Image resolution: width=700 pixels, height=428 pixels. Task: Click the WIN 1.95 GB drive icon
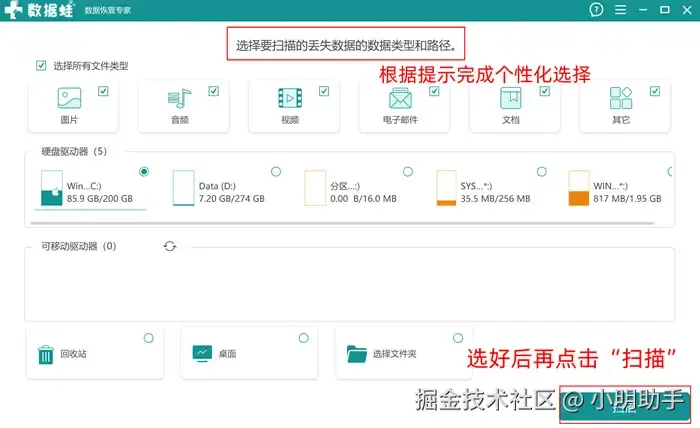point(579,188)
